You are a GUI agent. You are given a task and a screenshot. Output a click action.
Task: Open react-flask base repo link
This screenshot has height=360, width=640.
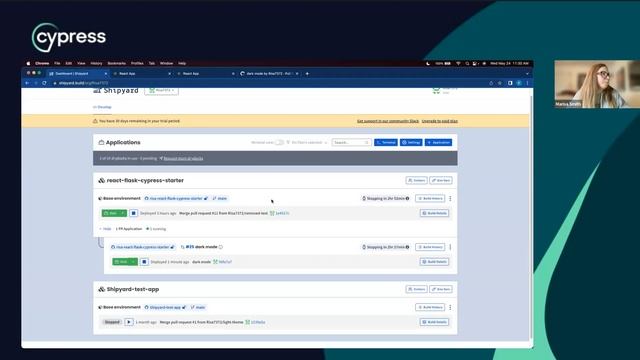[176, 198]
